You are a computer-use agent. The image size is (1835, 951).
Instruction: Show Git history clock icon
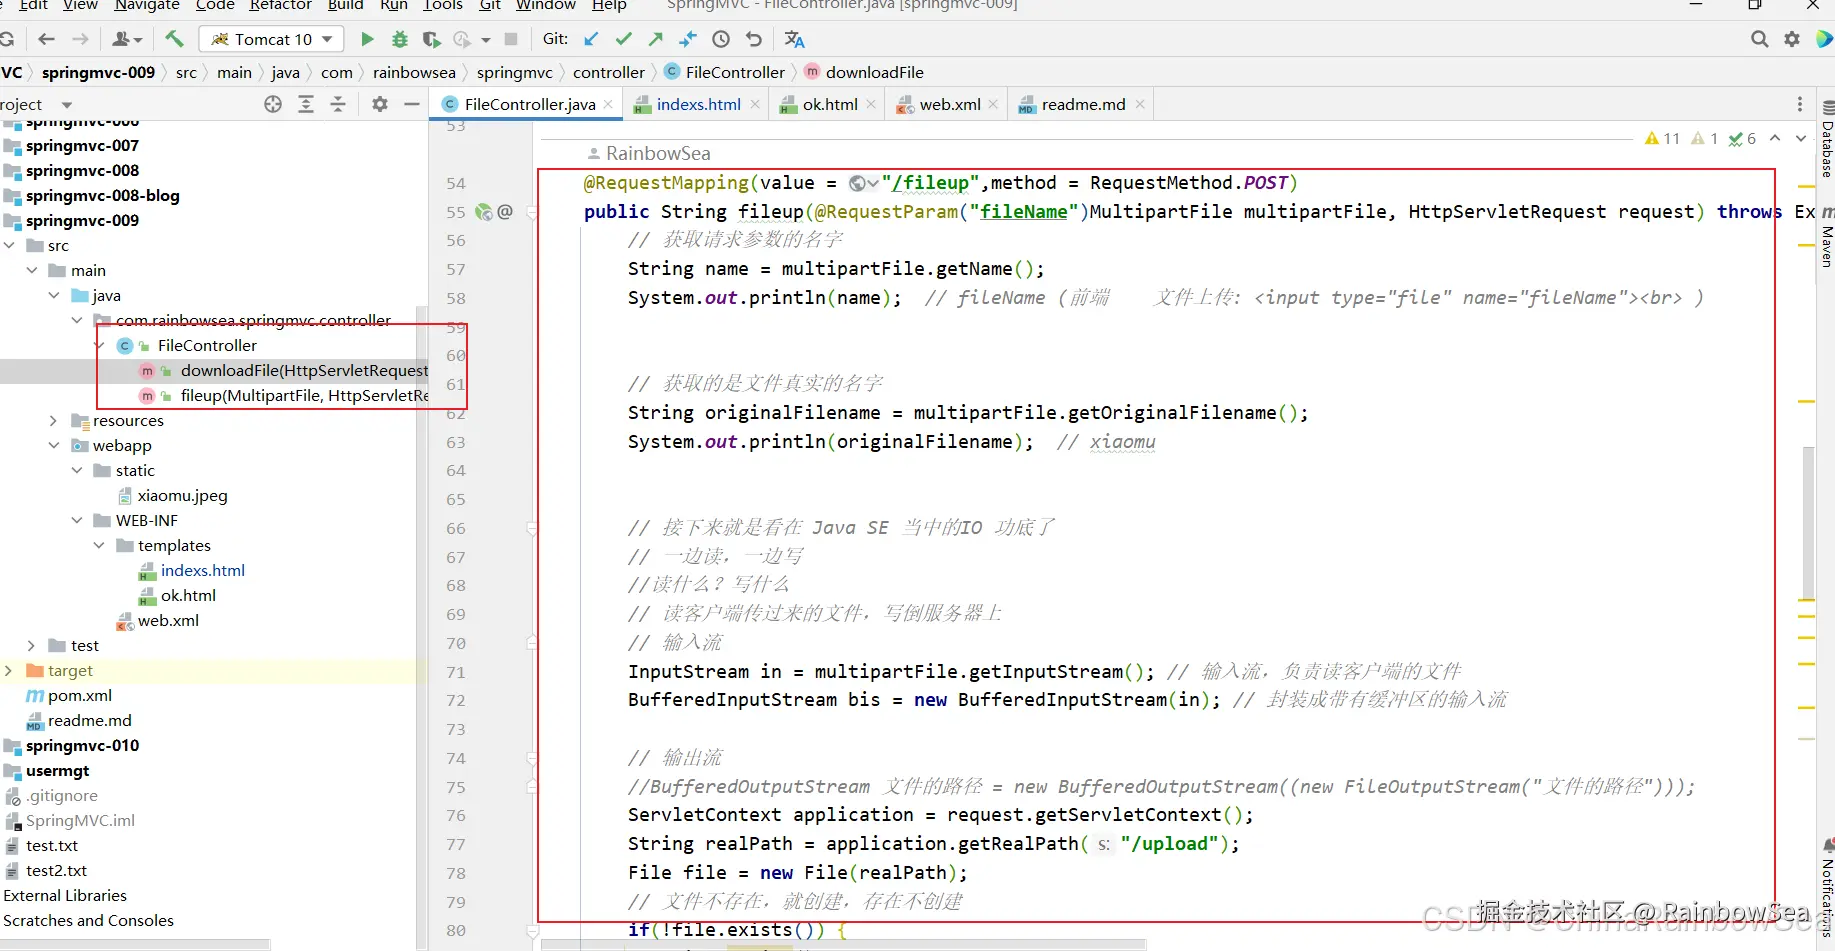(721, 39)
